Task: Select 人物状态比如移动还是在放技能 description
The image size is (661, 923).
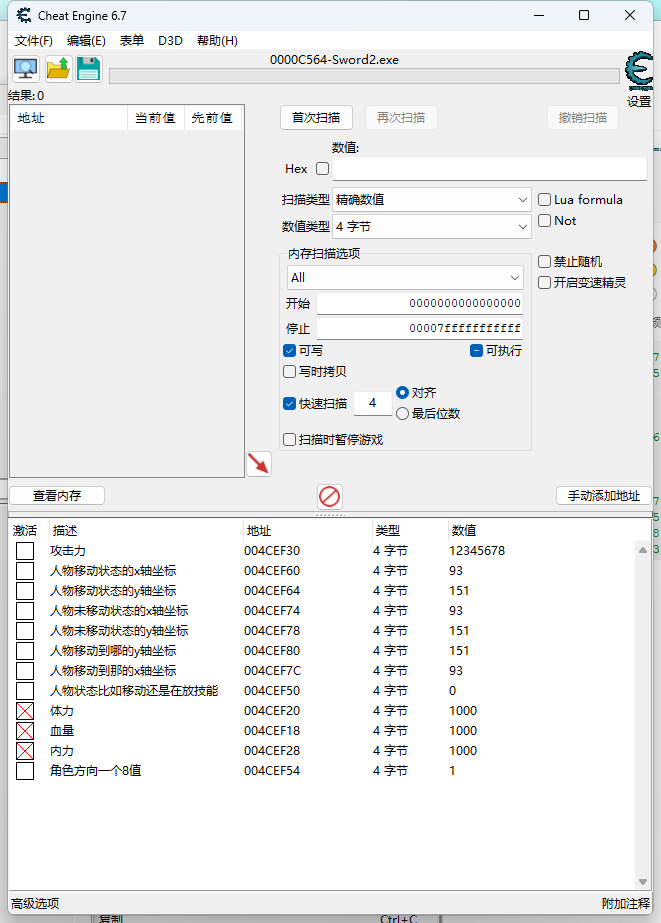Action: pos(134,691)
